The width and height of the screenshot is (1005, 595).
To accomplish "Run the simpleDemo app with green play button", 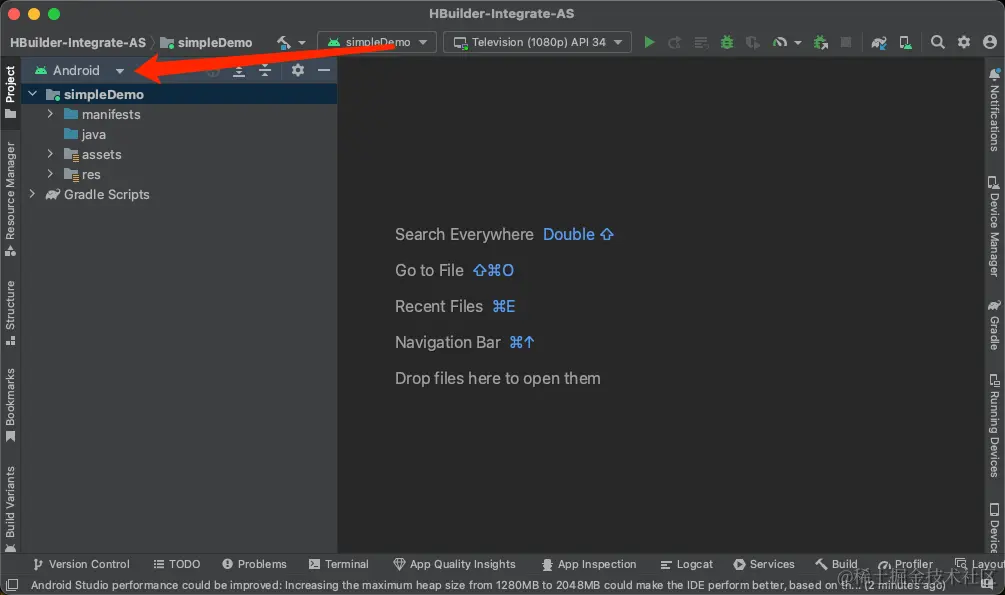I will [649, 42].
